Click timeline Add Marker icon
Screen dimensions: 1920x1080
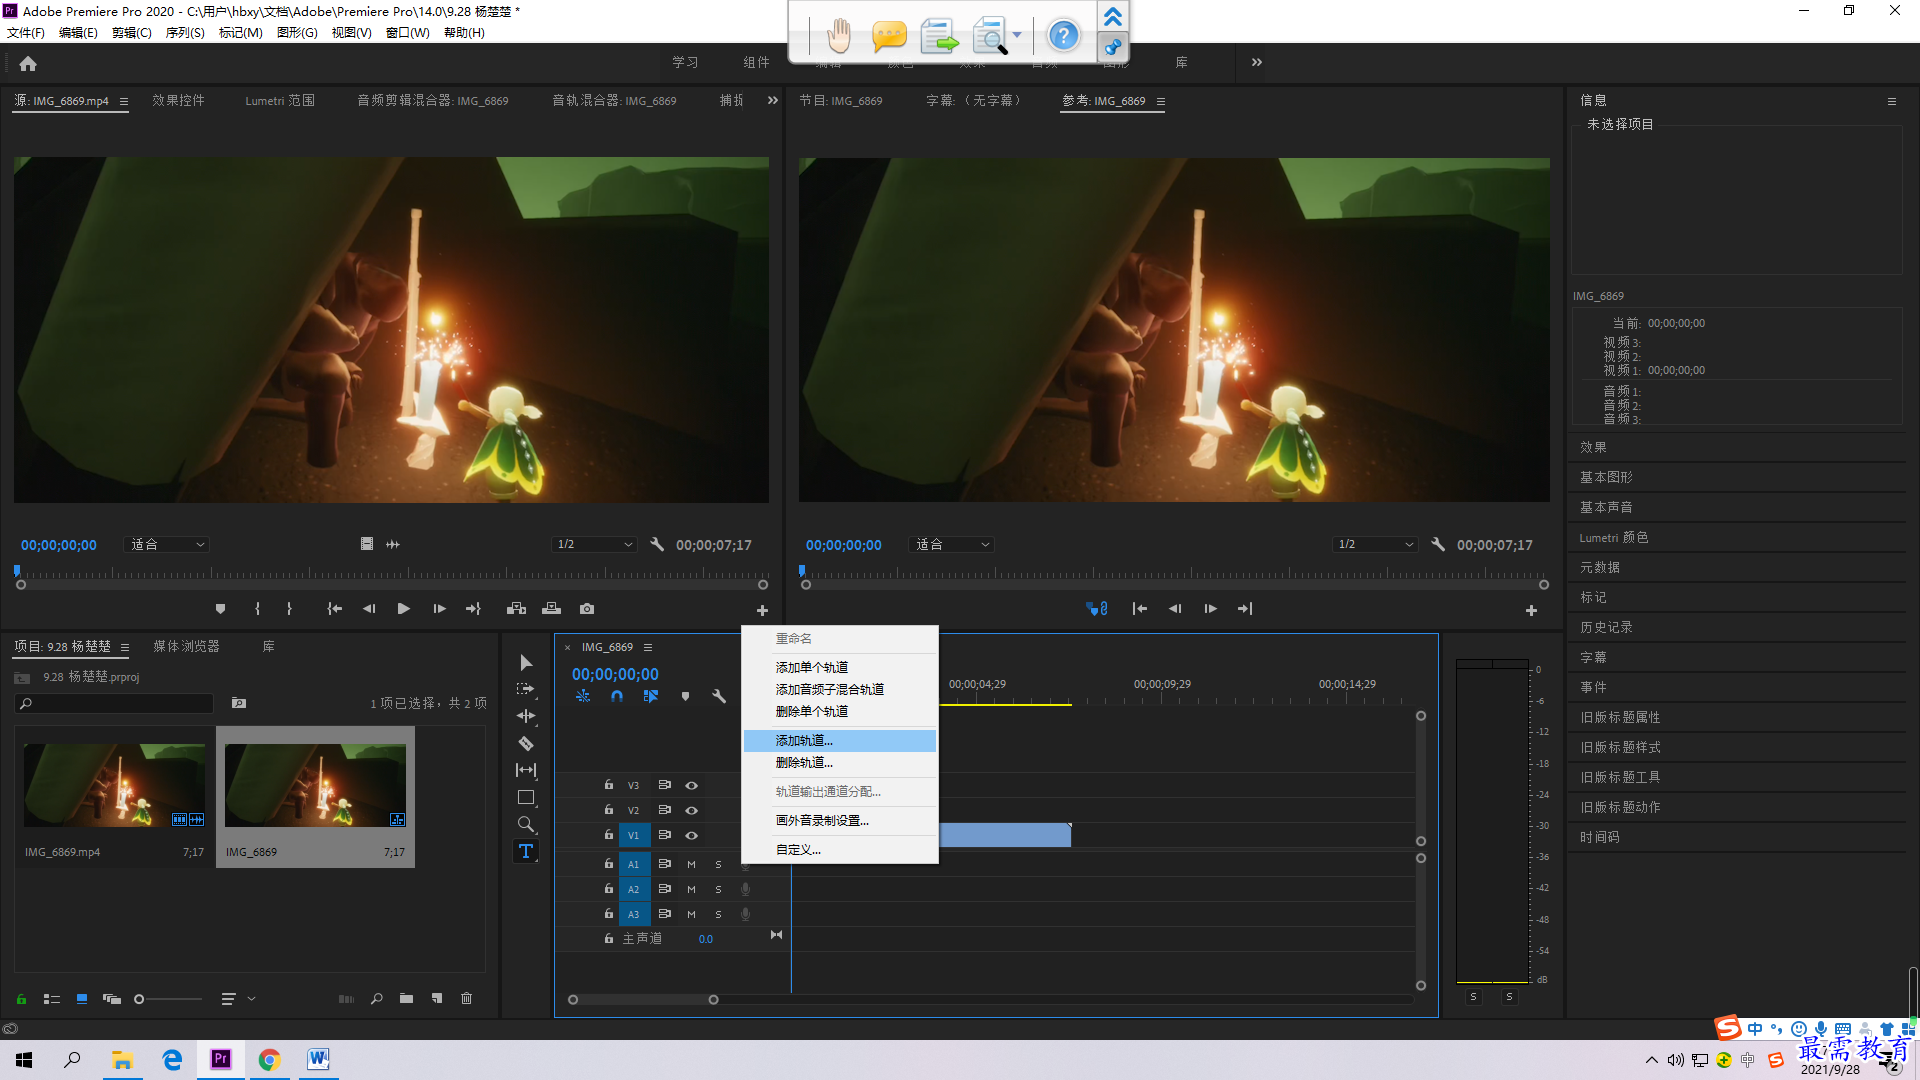[x=685, y=696]
